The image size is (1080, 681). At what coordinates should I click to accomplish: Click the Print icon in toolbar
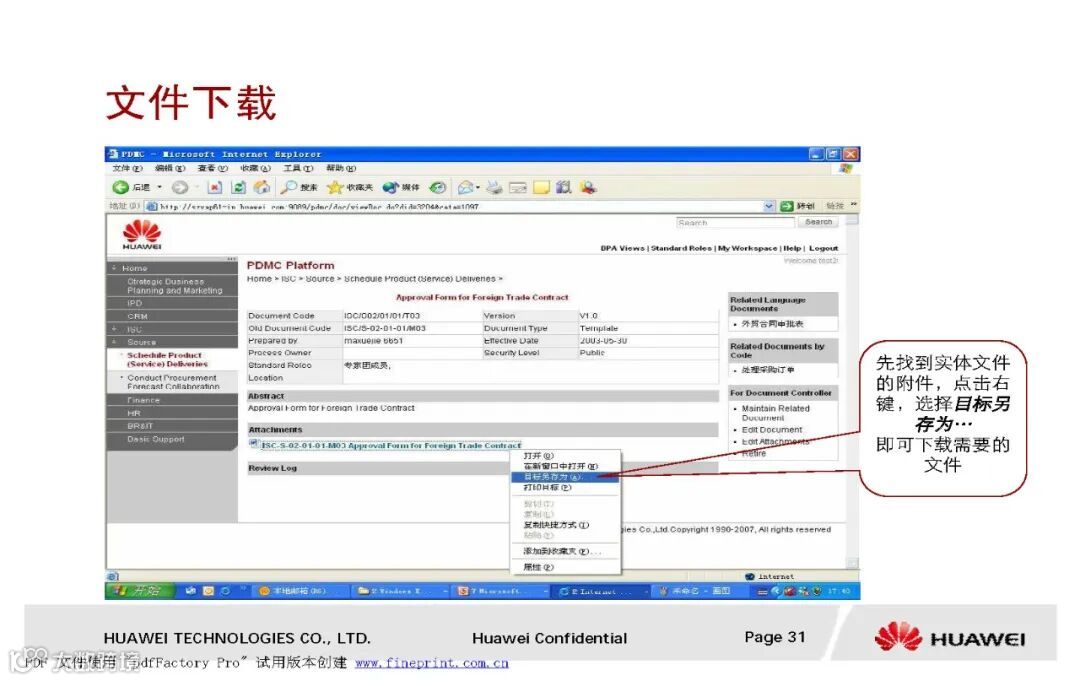[x=494, y=187]
